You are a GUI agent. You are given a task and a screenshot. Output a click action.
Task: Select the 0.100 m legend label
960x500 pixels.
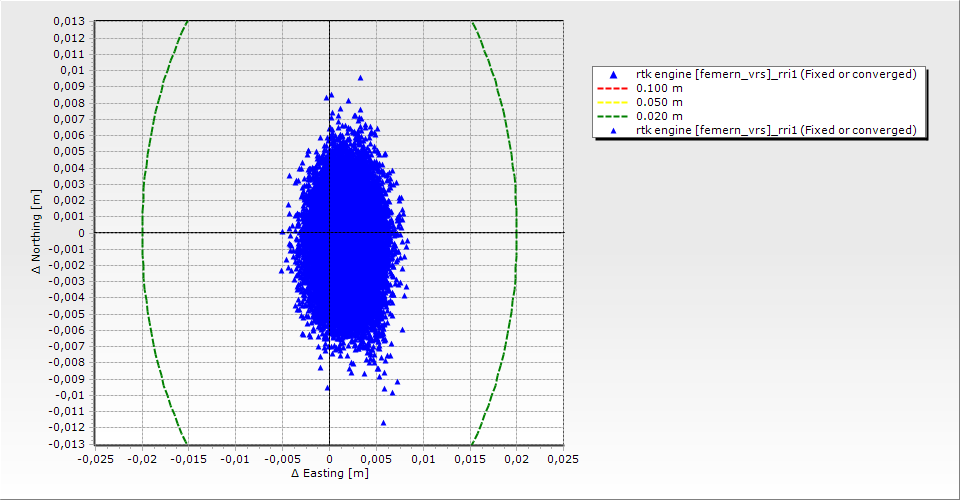660,89
